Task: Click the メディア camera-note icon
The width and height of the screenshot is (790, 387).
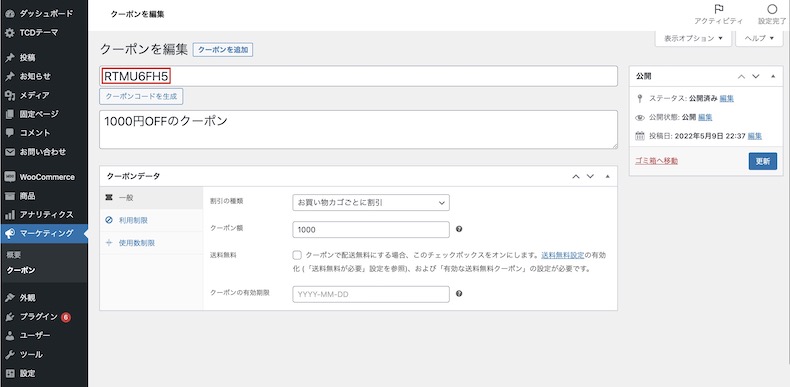Action: pyautogui.click(x=10, y=95)
